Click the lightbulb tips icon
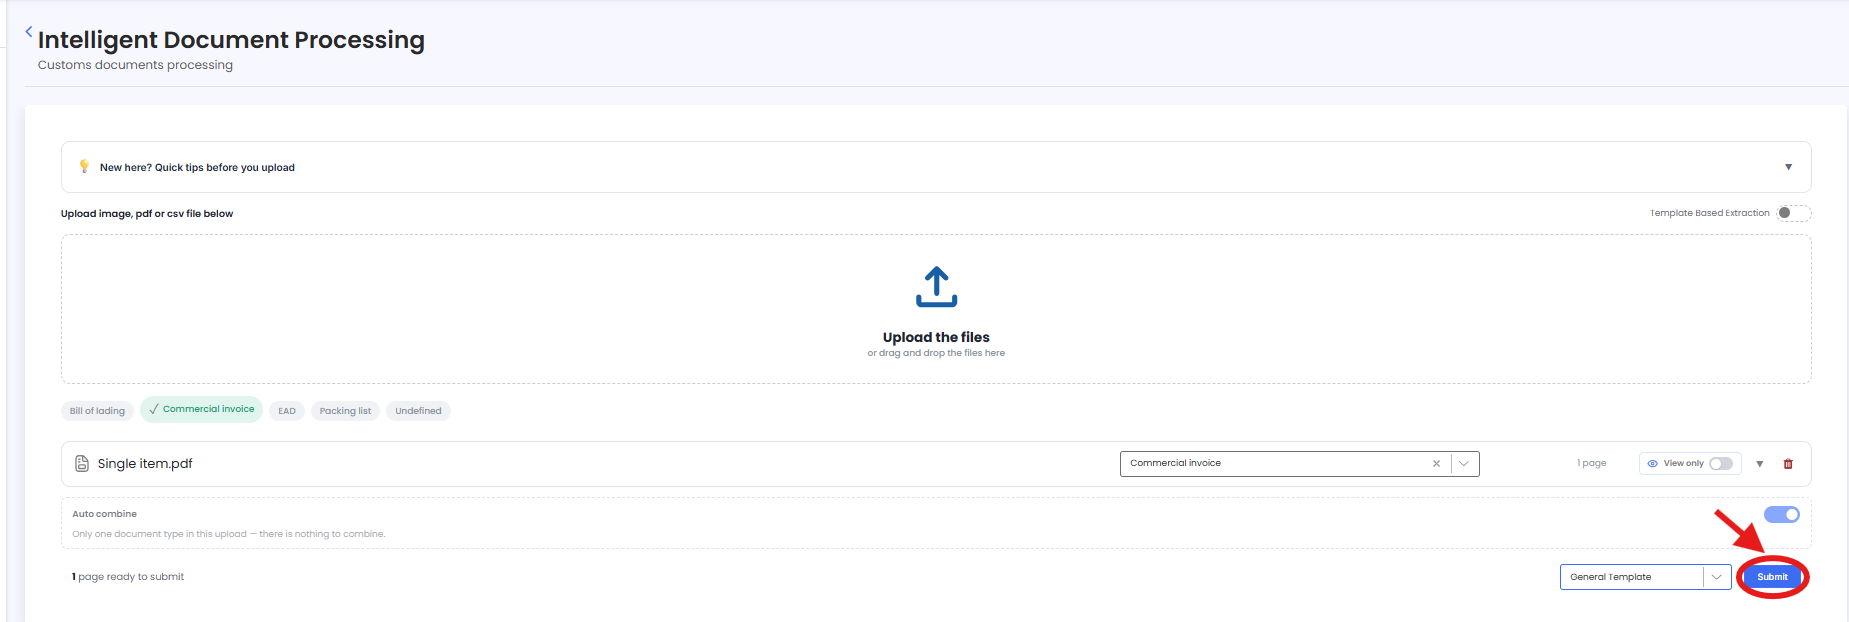Screen dimensions: 1849x622 [x=84, y=167]
